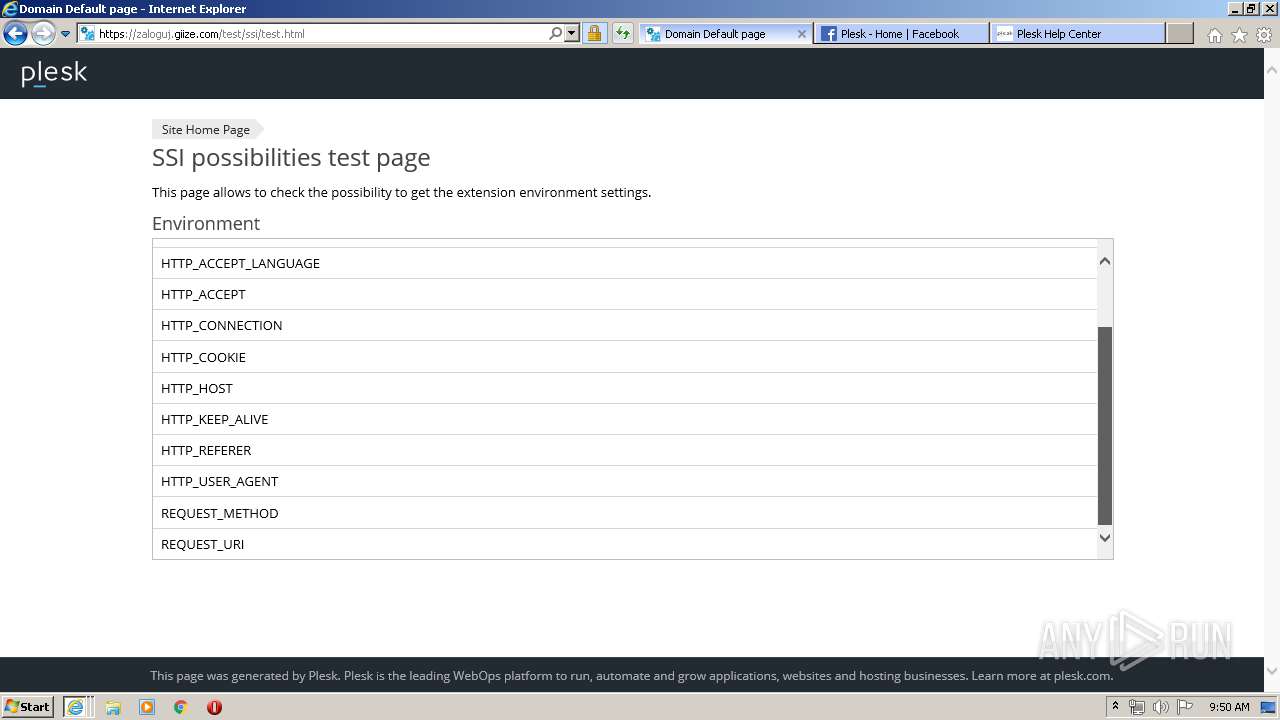Click the Environment list scrollbar thumb
Viewport: 1280px width, 720px height.
click(1105, 425)
